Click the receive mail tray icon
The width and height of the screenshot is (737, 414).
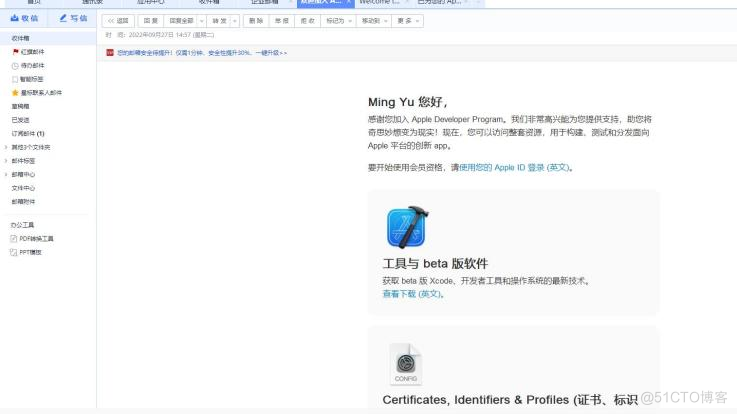[15, 18]
